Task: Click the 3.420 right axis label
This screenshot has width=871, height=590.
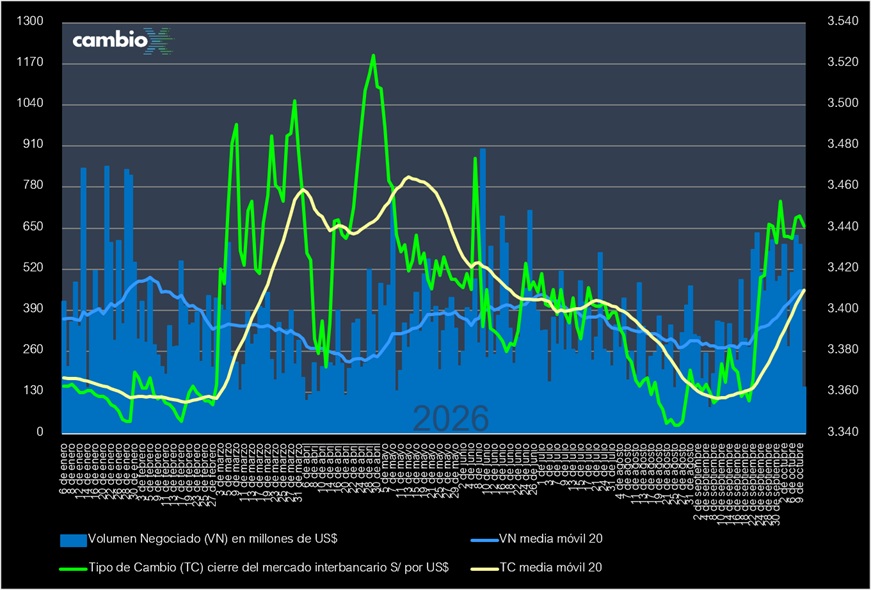Action: (x=843, y=269)
